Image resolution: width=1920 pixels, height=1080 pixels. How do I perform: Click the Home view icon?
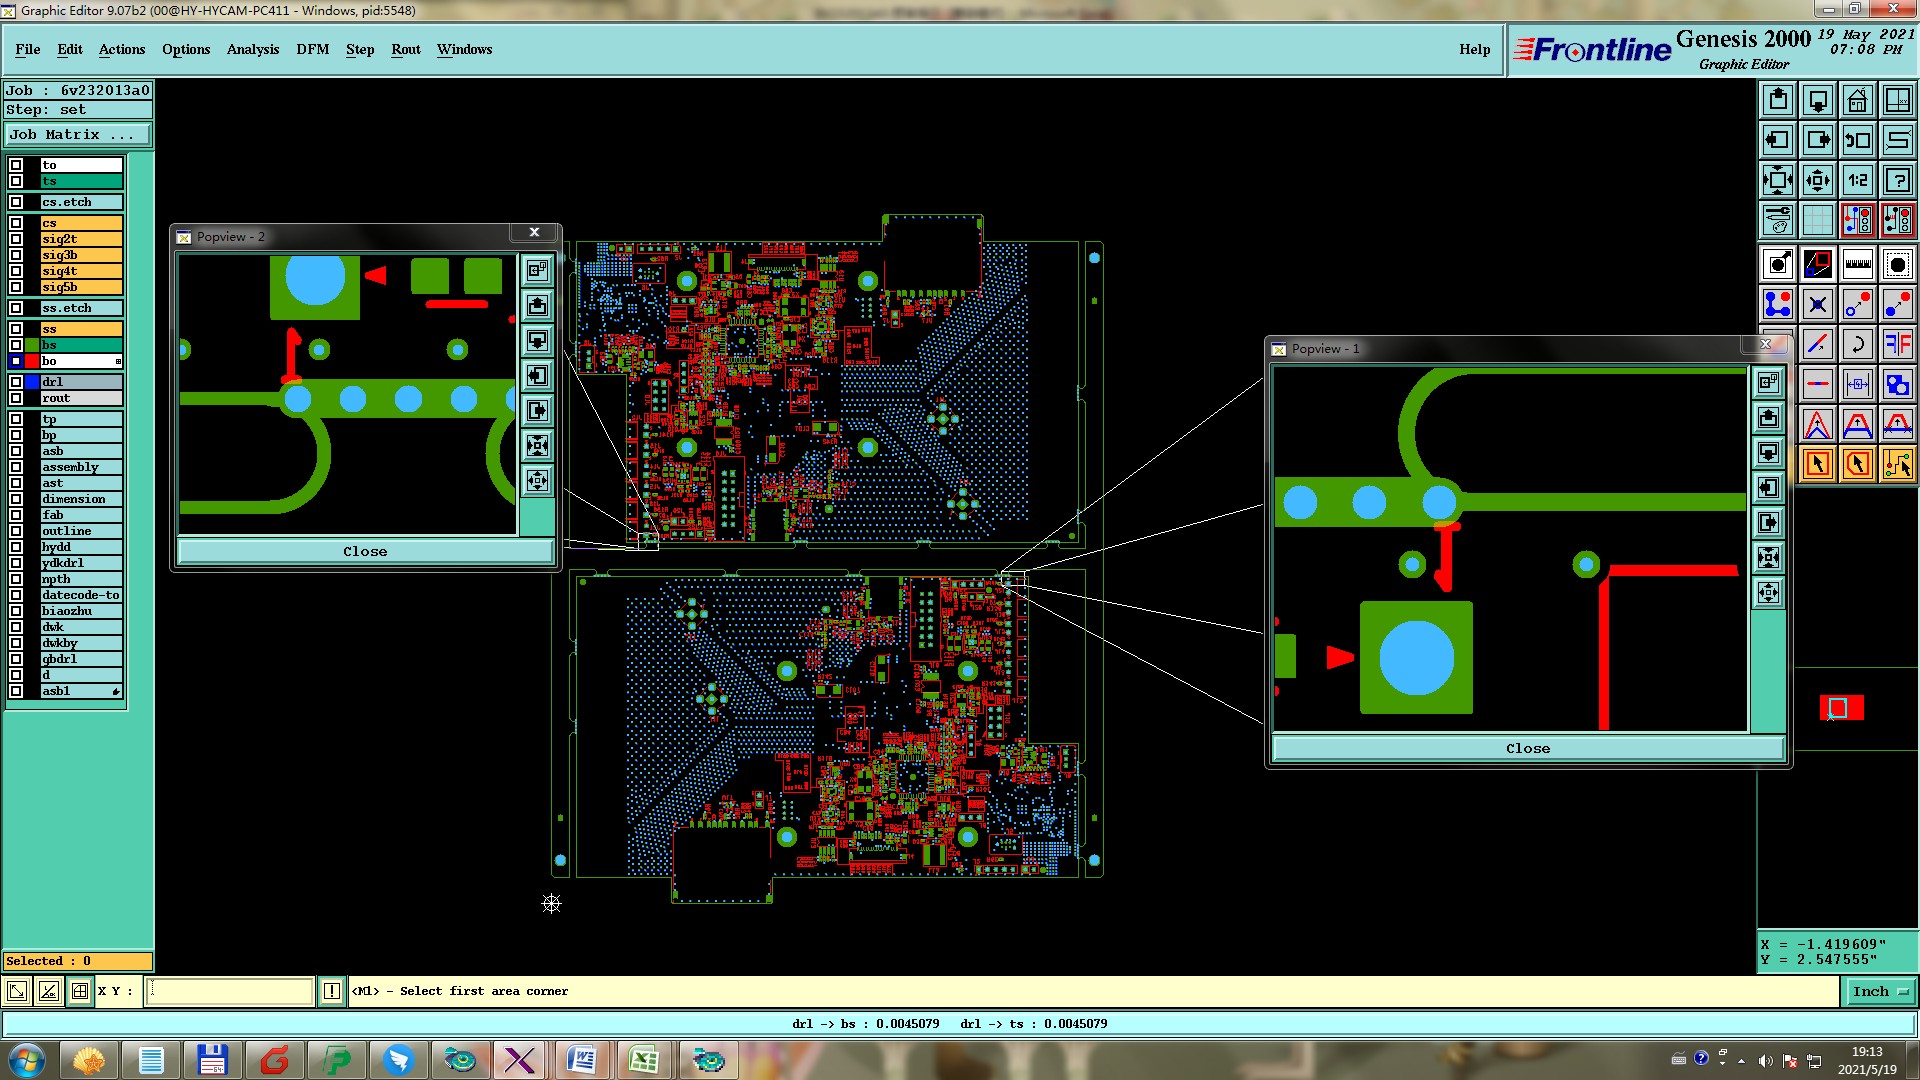(1857, 100)
